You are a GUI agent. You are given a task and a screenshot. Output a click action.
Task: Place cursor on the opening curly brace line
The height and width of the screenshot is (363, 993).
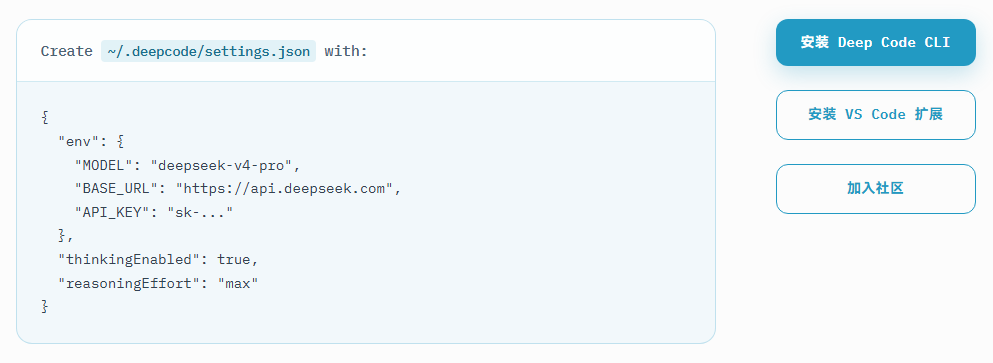point(45,117)
